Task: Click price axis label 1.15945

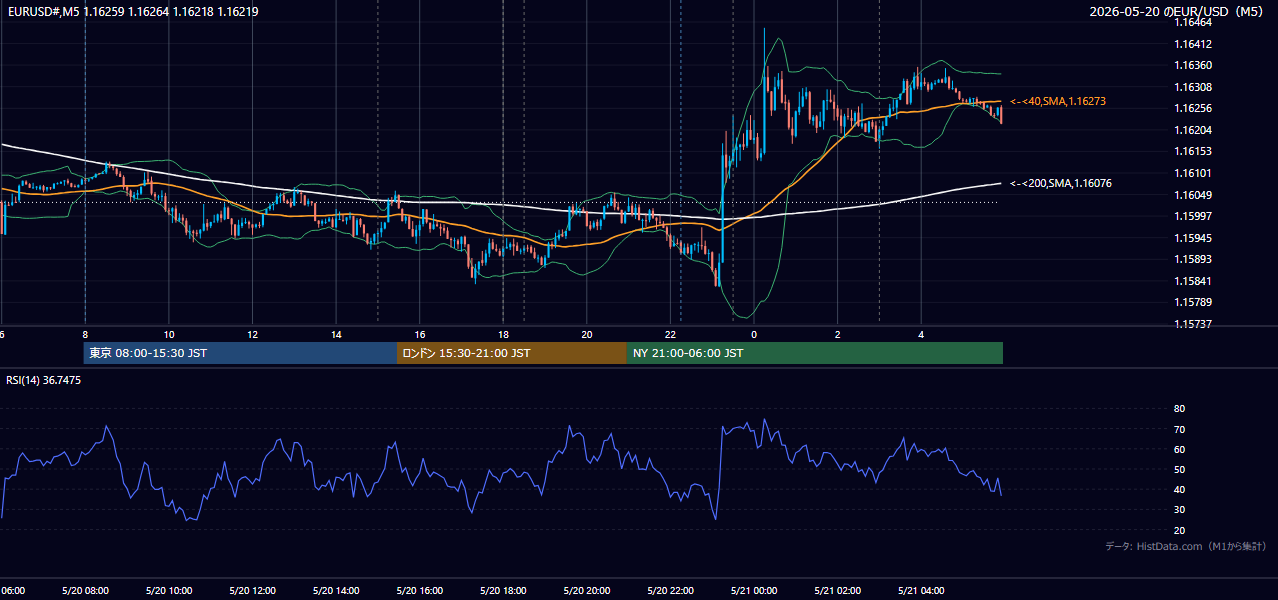Action: click(1193, 238)
